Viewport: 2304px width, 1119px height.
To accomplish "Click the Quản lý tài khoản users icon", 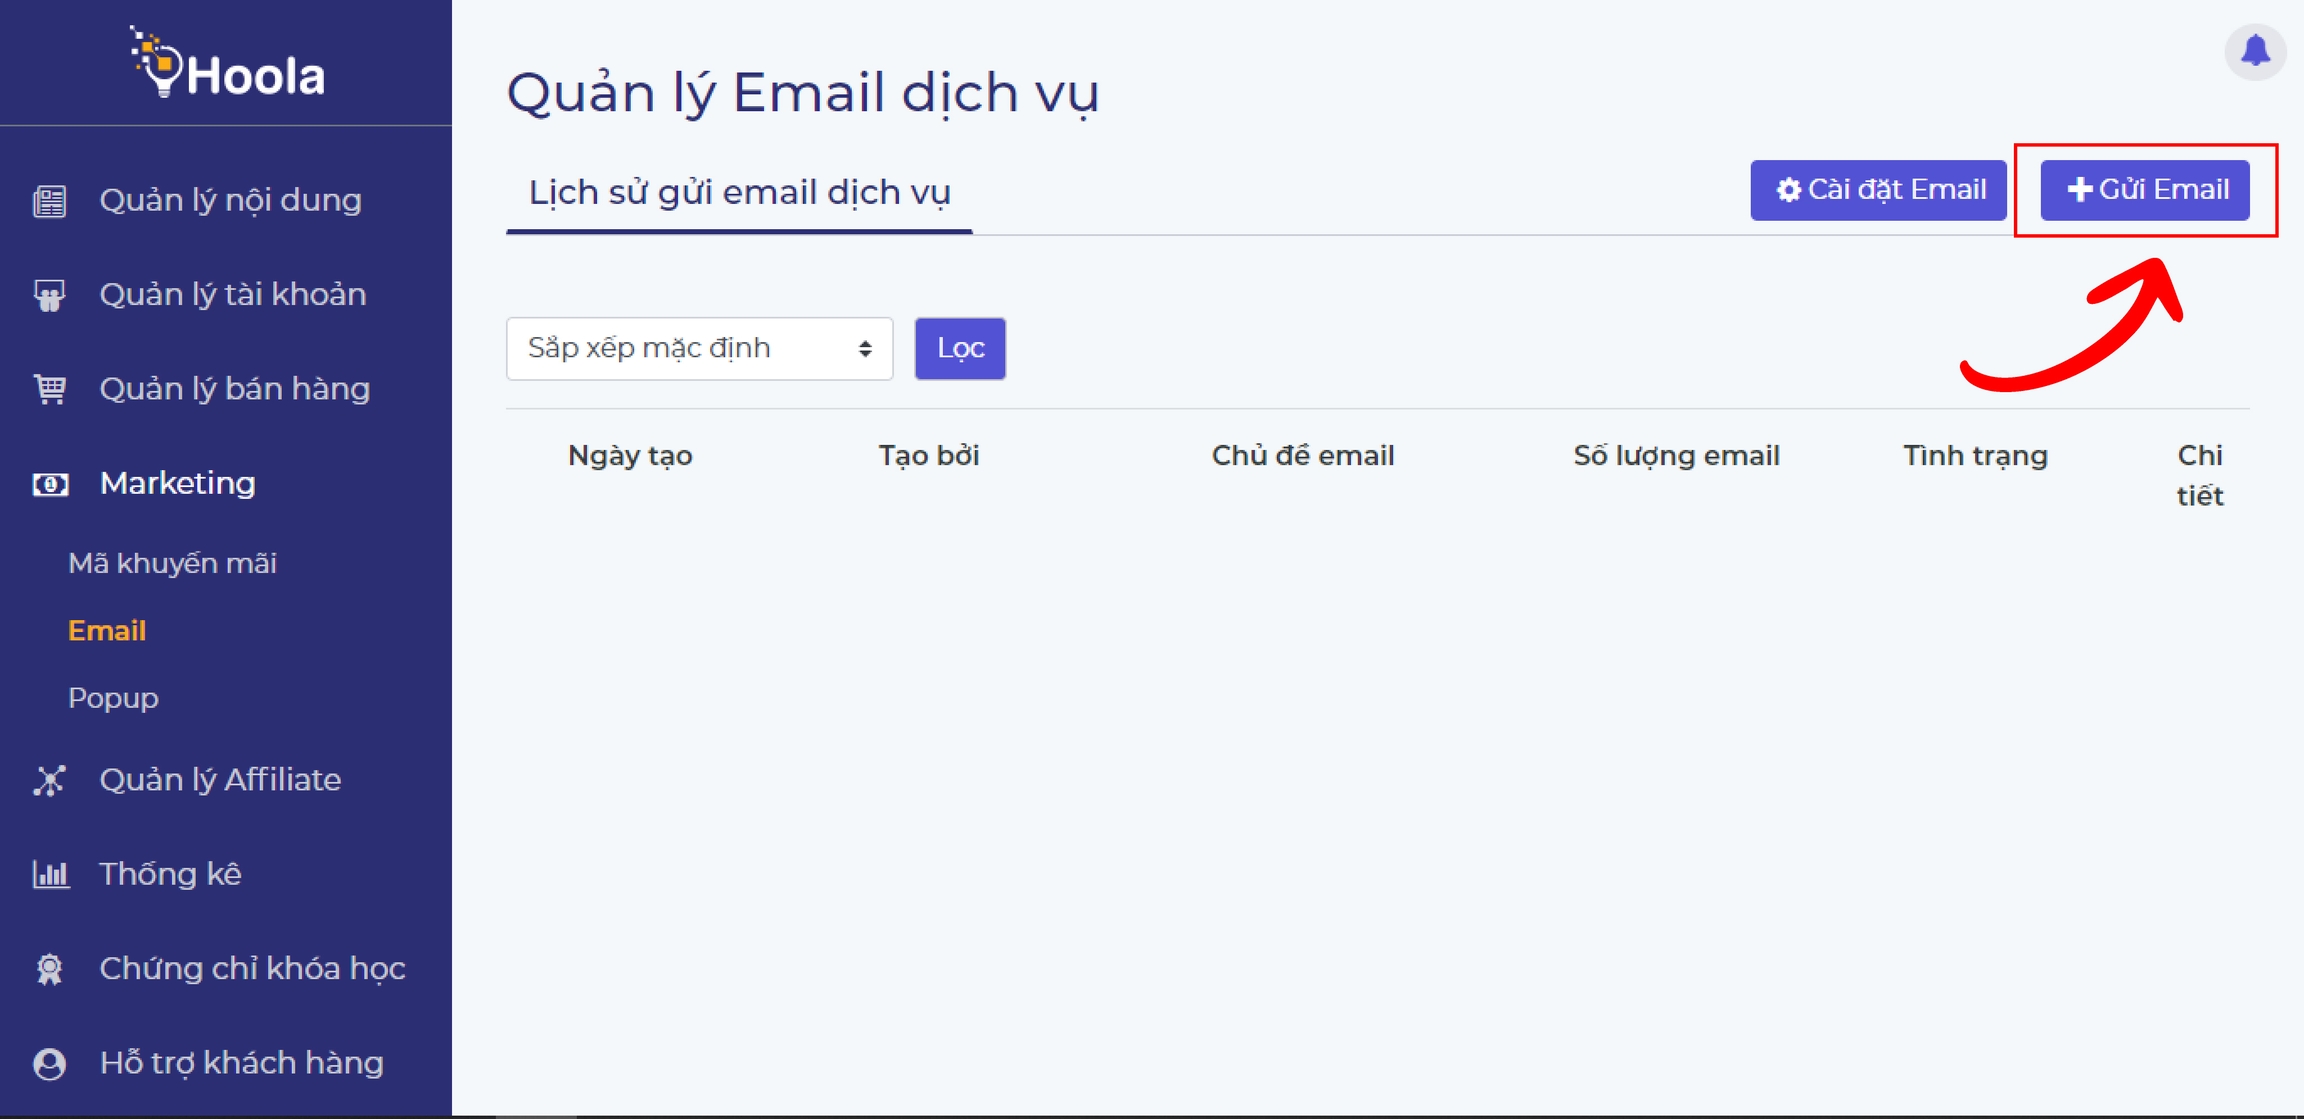I will [x=50, y=295].
